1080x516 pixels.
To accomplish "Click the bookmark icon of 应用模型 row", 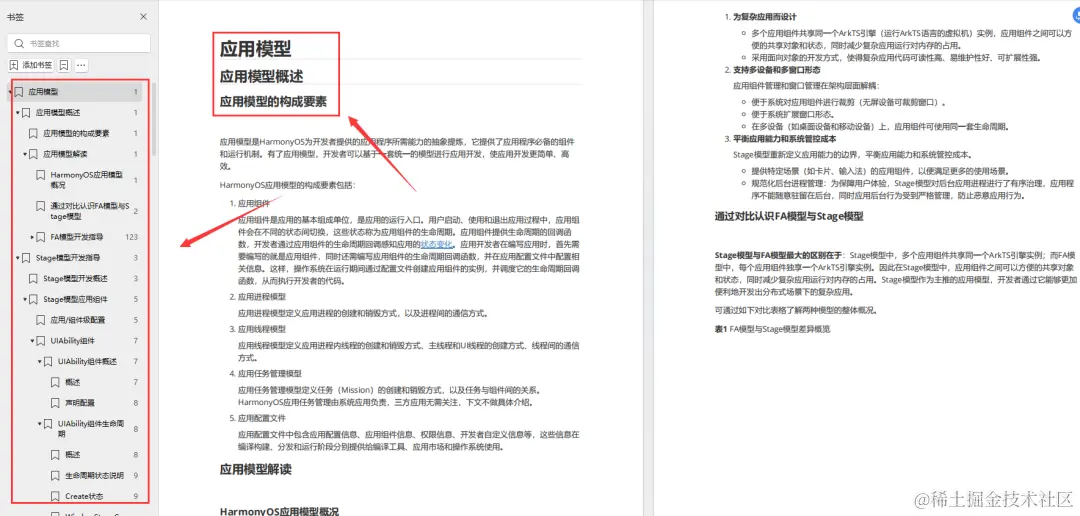I will point(19,92).
